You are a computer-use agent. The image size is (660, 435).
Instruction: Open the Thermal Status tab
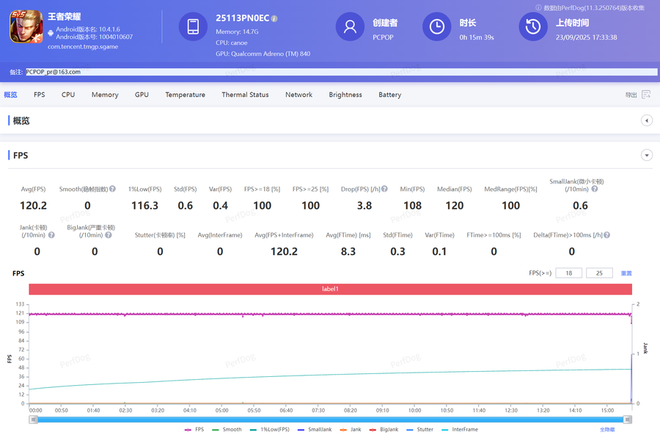(x=245, y=95)
